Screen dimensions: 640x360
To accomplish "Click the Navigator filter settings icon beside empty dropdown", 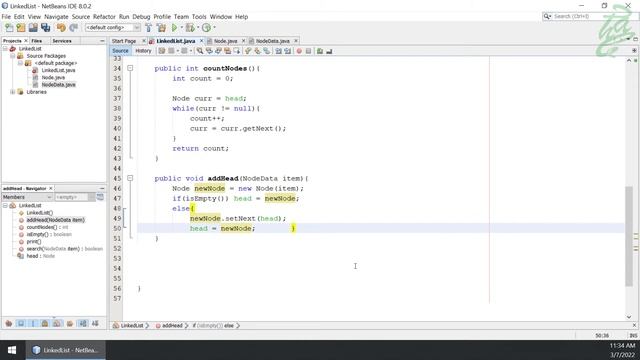I will pyautogui.click(x=100, y=197).
